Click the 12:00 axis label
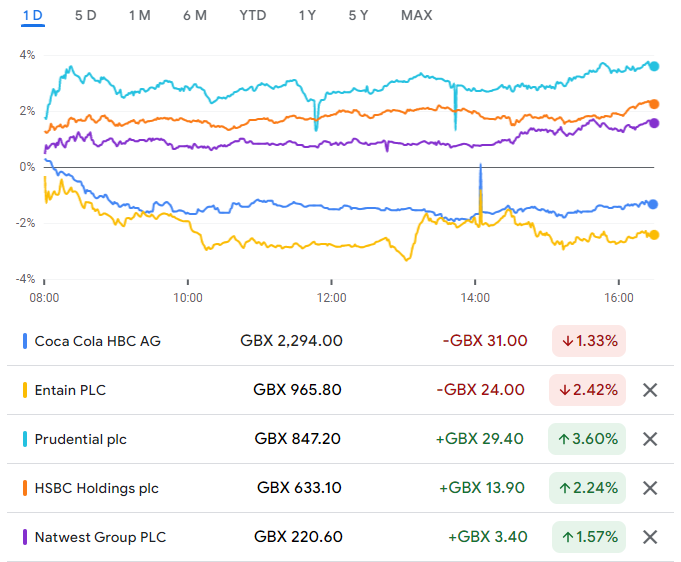Screen dimensions: 681x562 pyautogui.click(x=331, y=298)
